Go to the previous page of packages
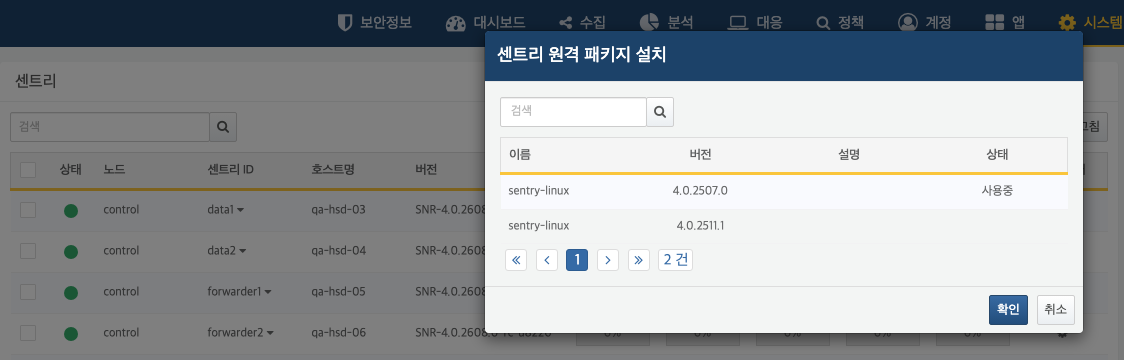This screenshot has width=1124, height=360. (x=547, y=260)
